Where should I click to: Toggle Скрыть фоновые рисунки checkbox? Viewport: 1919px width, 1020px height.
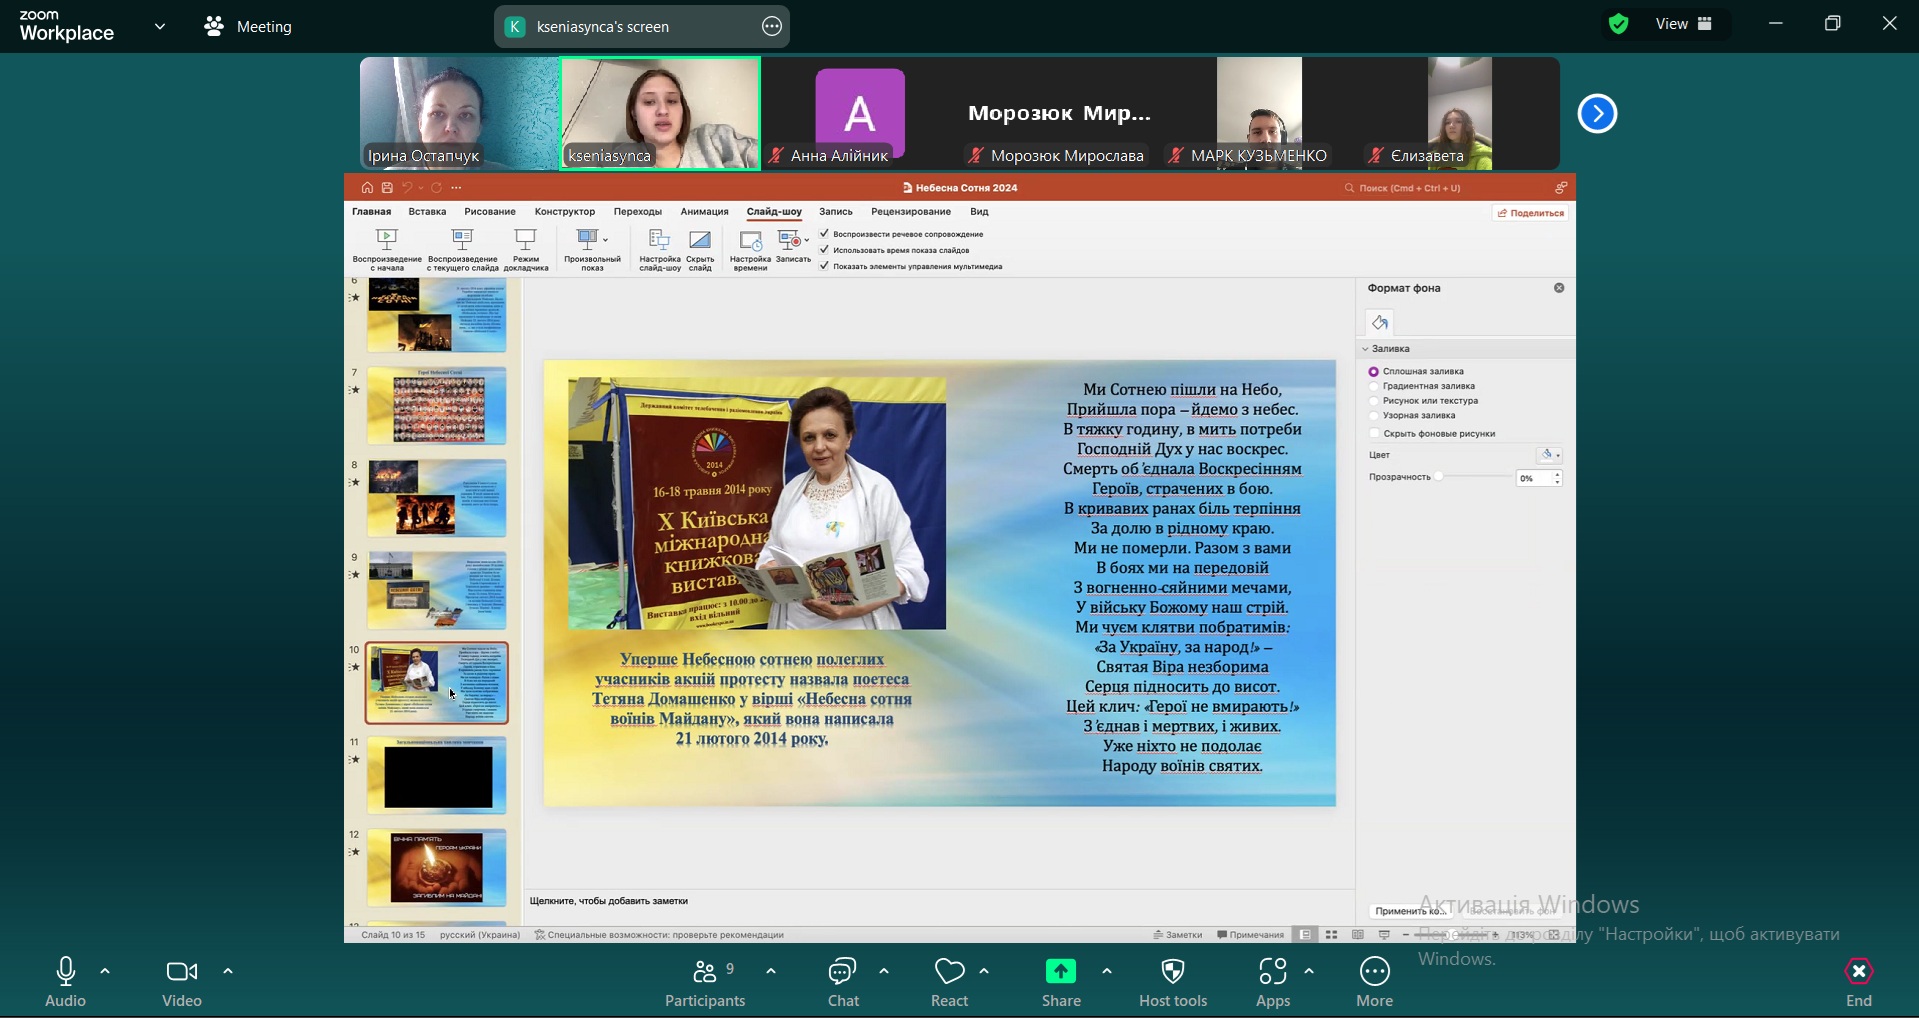(x=1374, y=435)
